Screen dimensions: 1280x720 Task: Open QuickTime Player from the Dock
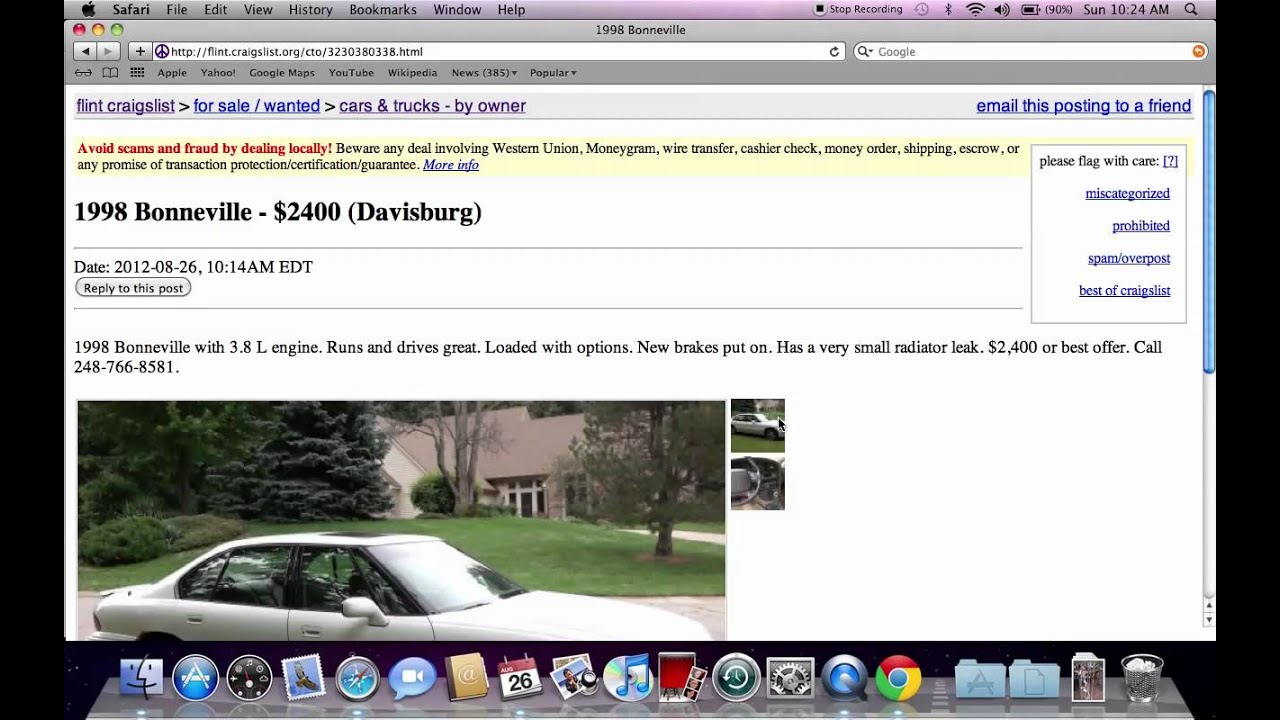point(843,679)
